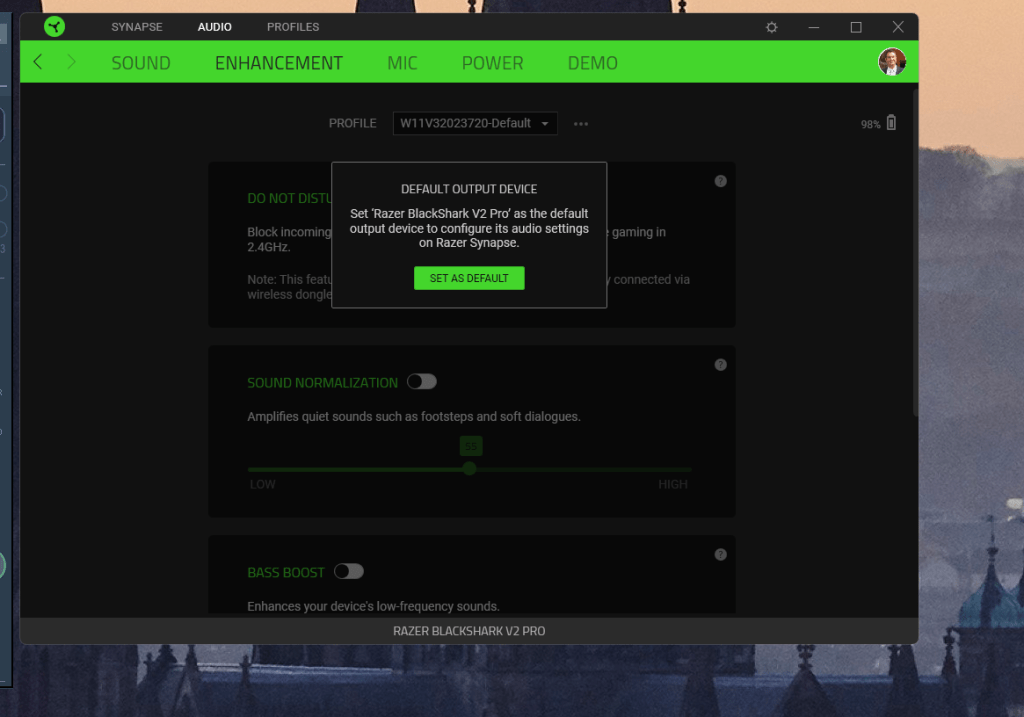The width and height of the screenshot is (1024, 717).
Task: Open settings with the gear icon
Action: pos(771,27)
